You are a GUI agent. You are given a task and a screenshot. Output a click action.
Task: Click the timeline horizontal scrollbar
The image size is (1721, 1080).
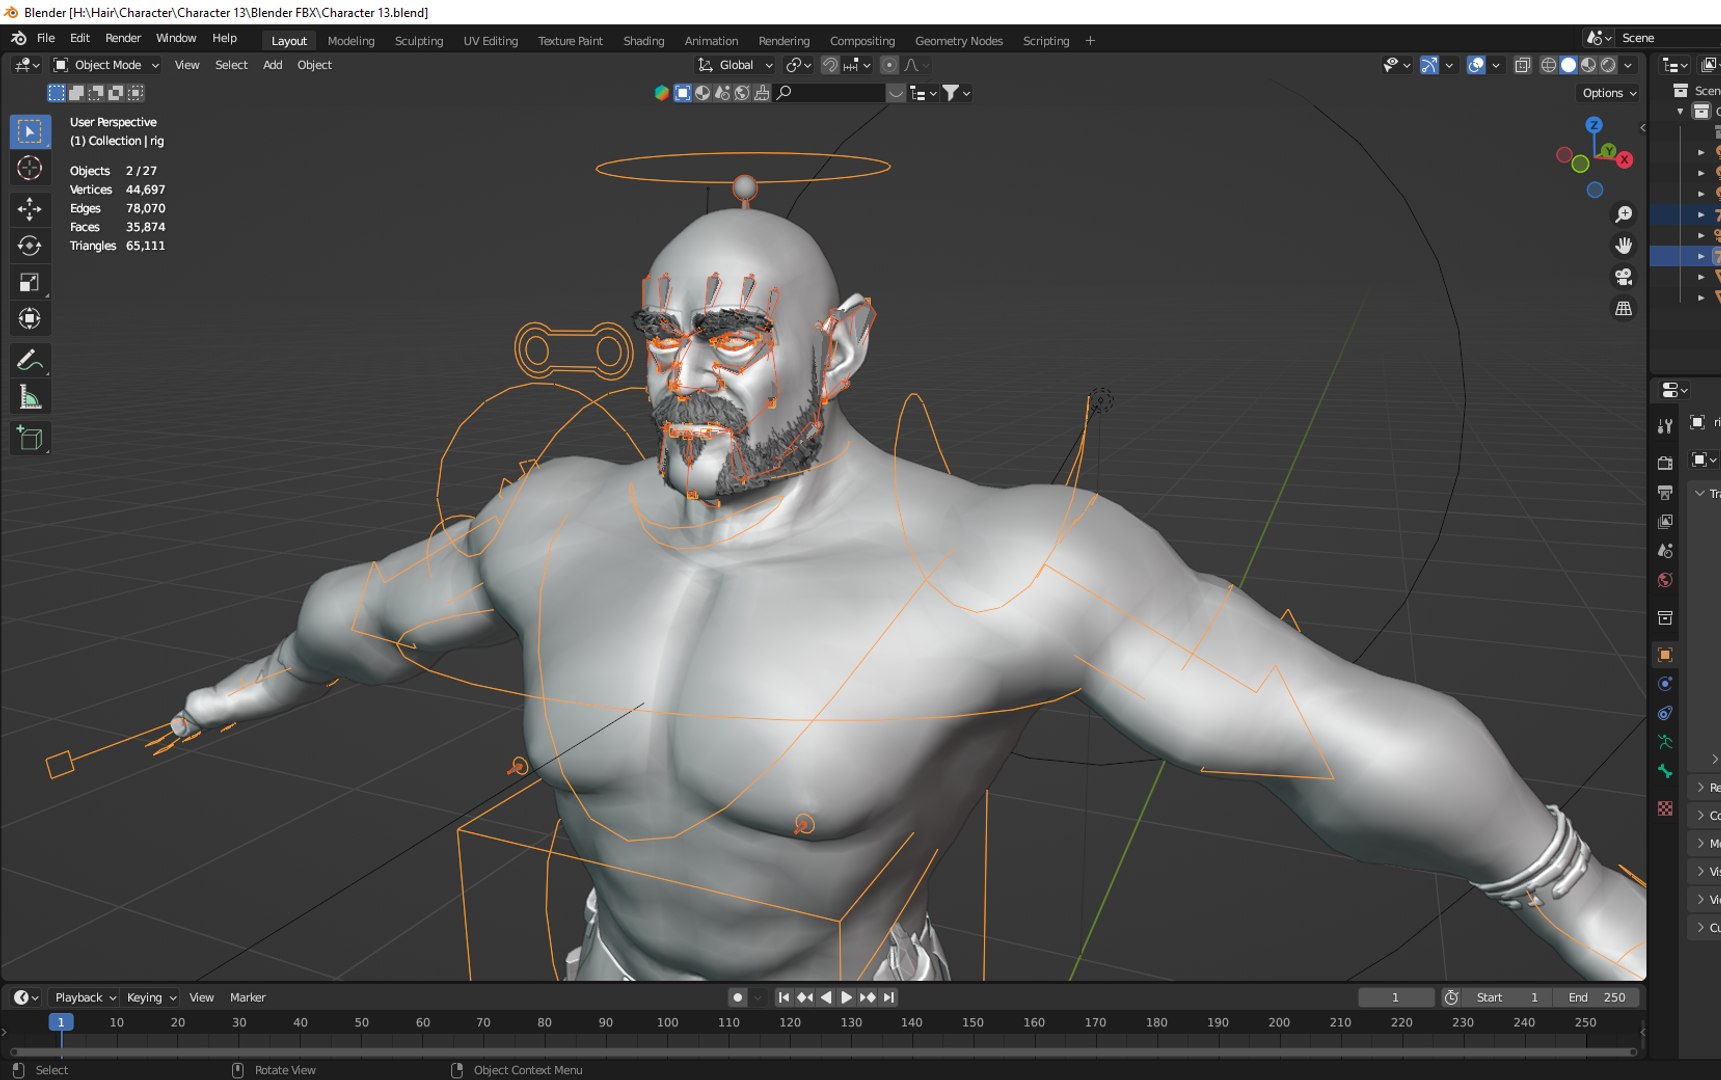click(823, 1052)
